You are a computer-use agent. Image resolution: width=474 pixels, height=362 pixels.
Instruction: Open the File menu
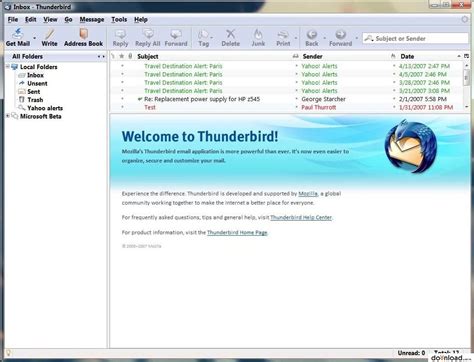click(13, 20)
